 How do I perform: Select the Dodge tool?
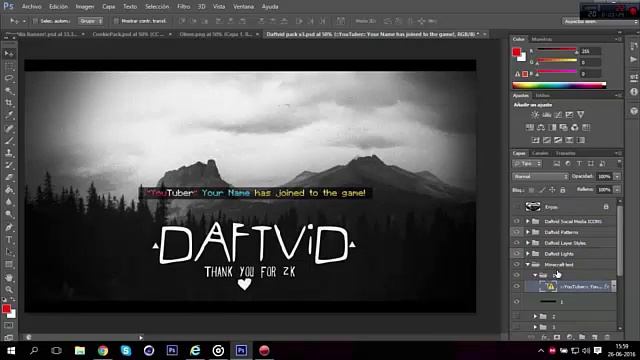(9, 214)
